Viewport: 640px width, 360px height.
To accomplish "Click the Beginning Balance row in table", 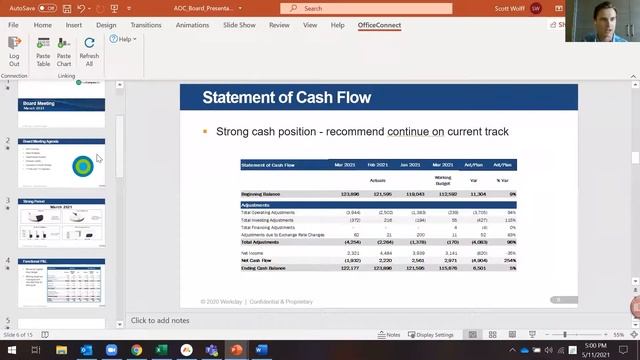I will (x=378, y=194).
